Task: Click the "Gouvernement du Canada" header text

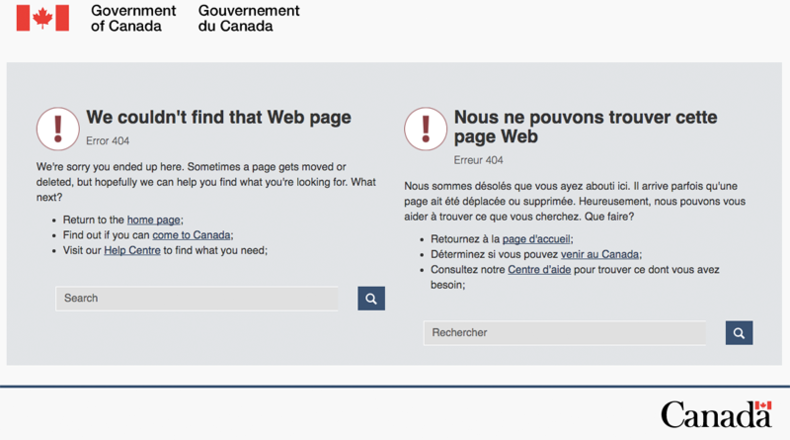Action: click(x=249, y=18)
